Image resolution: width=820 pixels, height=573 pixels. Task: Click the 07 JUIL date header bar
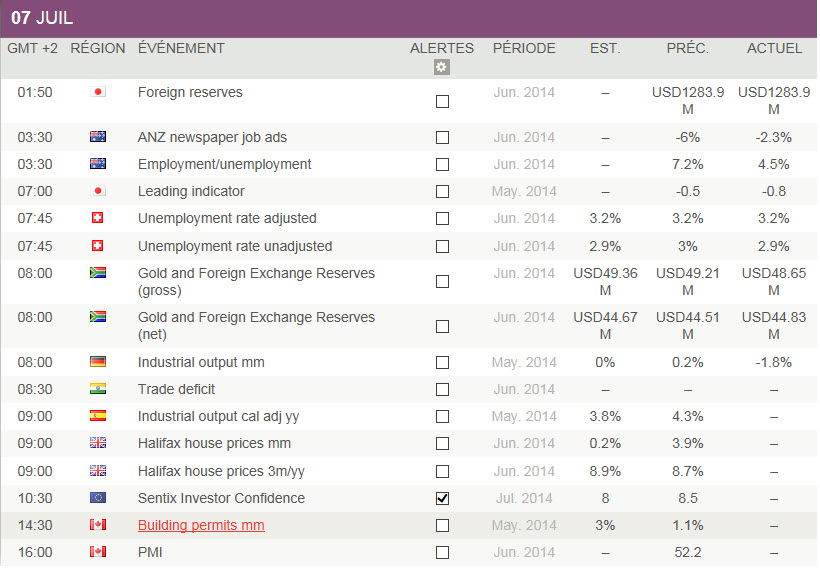pos(42,18)
